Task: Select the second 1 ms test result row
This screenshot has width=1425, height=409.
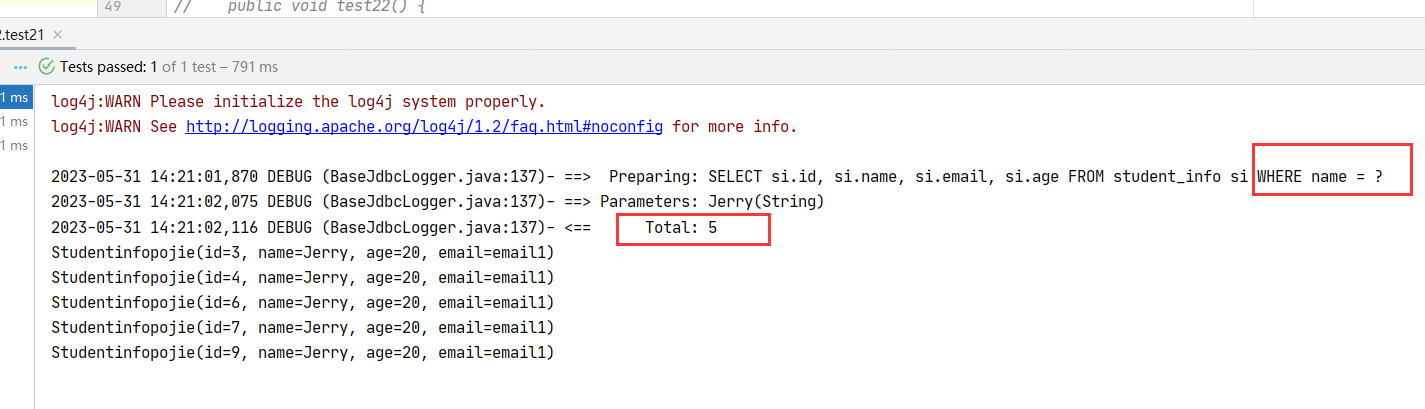Action: click(15, 121)
